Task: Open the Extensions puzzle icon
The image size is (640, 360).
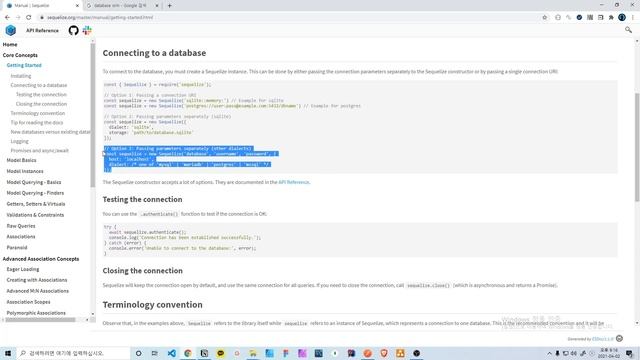Action: pyautogui.click(x=611, y=18)
